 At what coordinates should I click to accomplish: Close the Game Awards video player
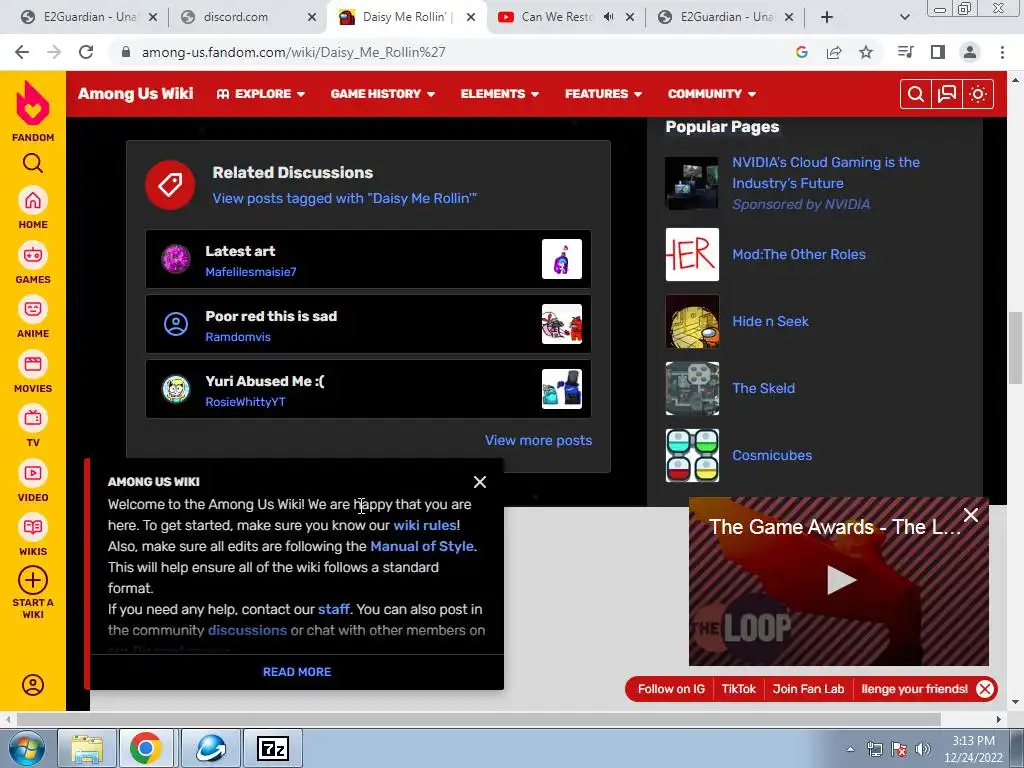[x=971, y=515]
